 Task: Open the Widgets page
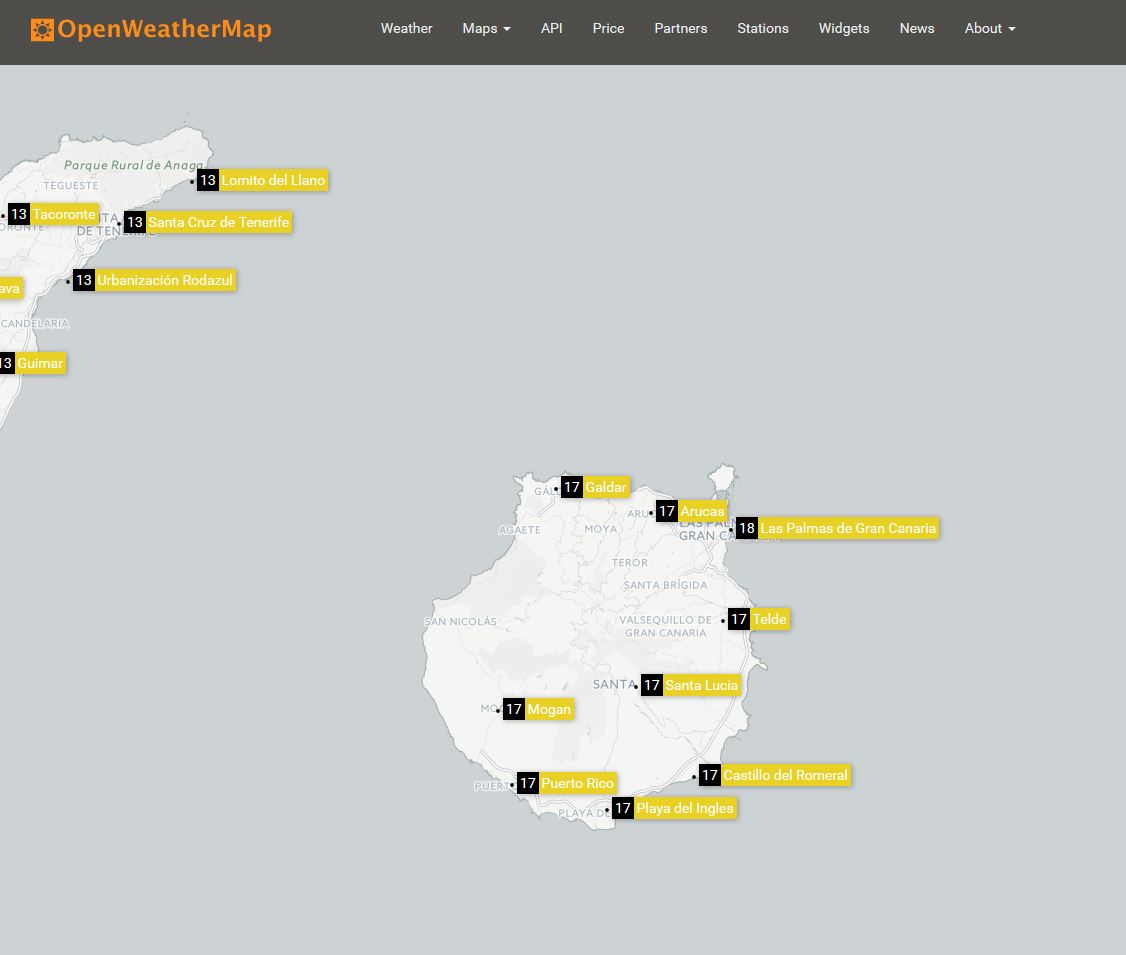(x=843, y=28)
